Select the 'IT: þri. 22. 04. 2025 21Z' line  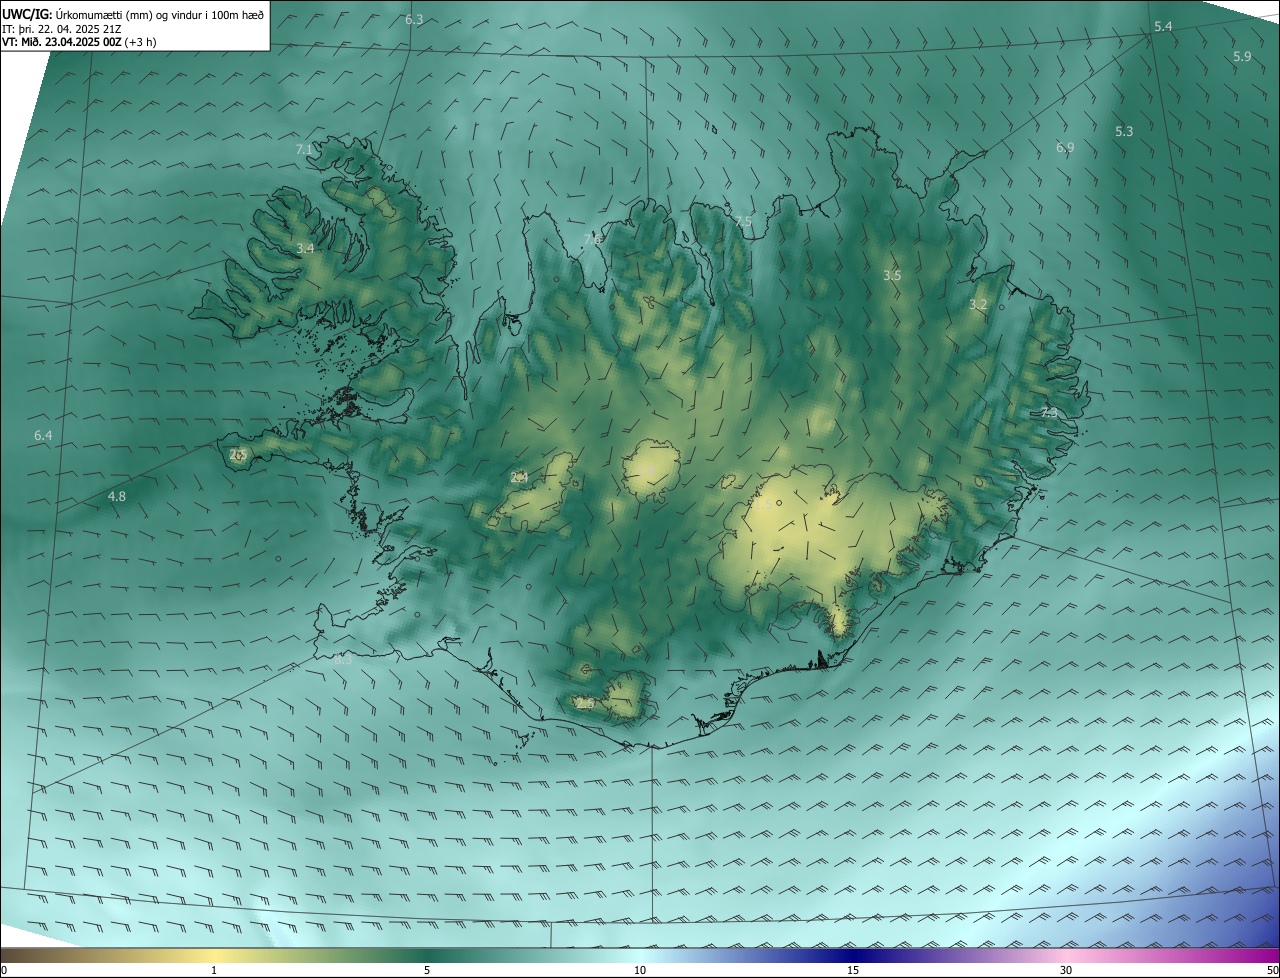62,29
